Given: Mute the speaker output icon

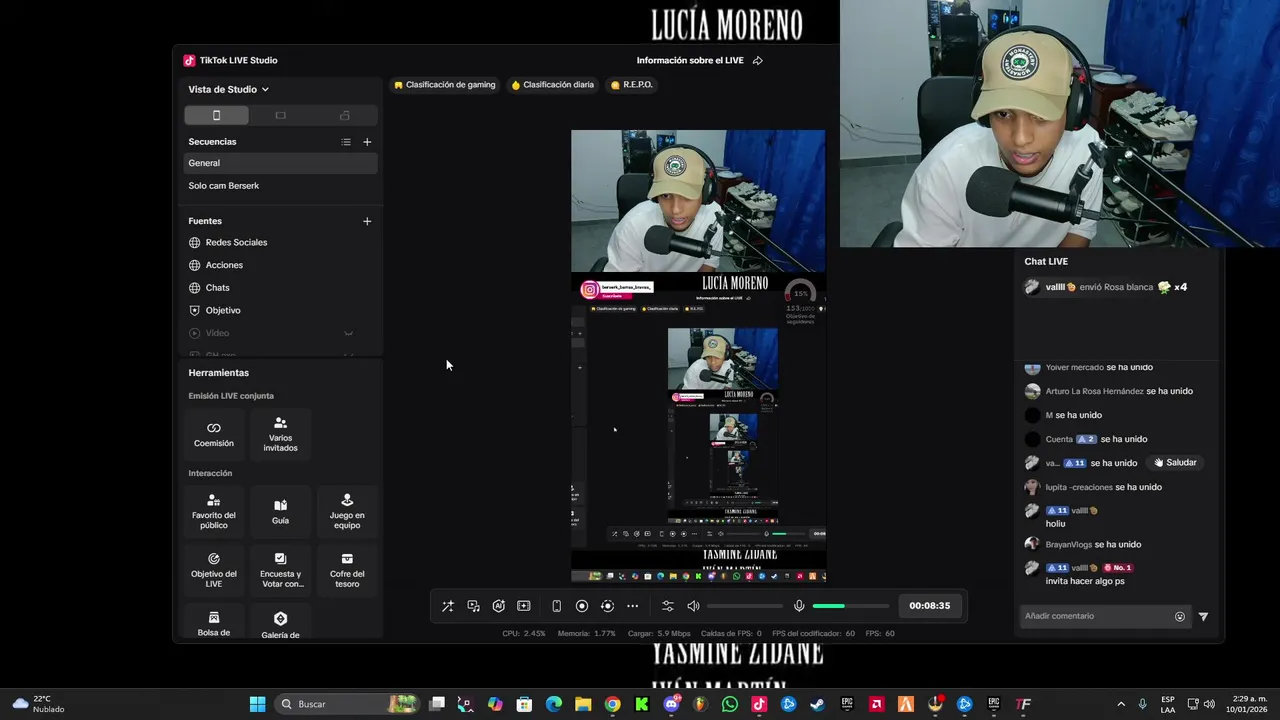Looking at the screenshot, I should (693, 606).
